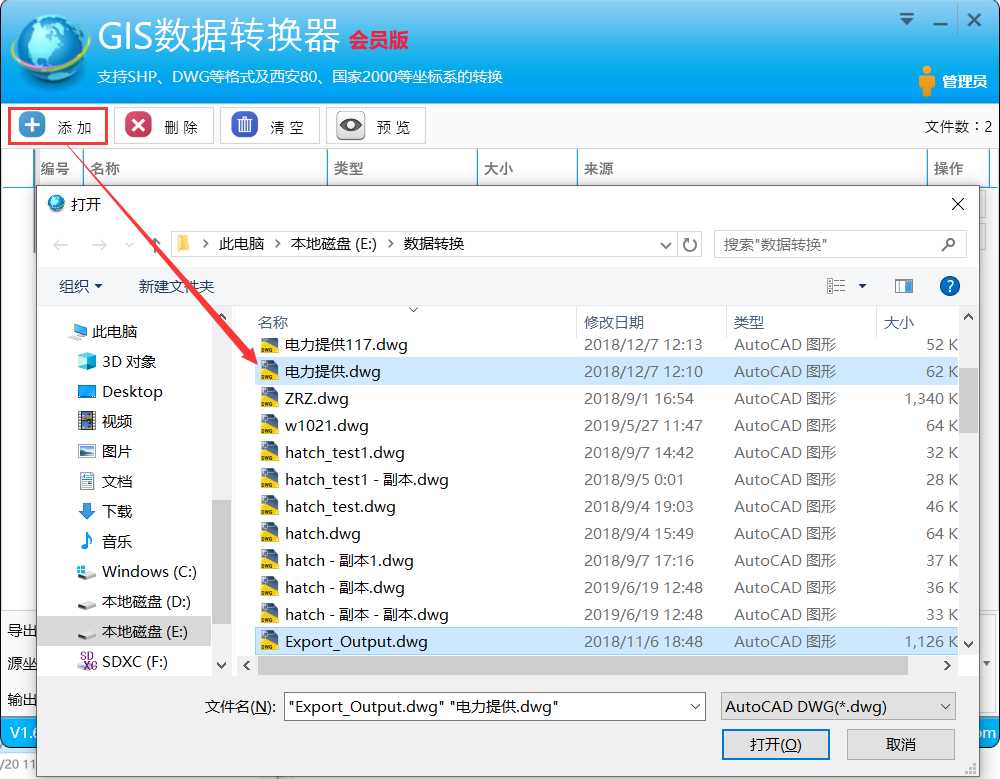Select SDXC (F:) drive

(x=122, y=662)
